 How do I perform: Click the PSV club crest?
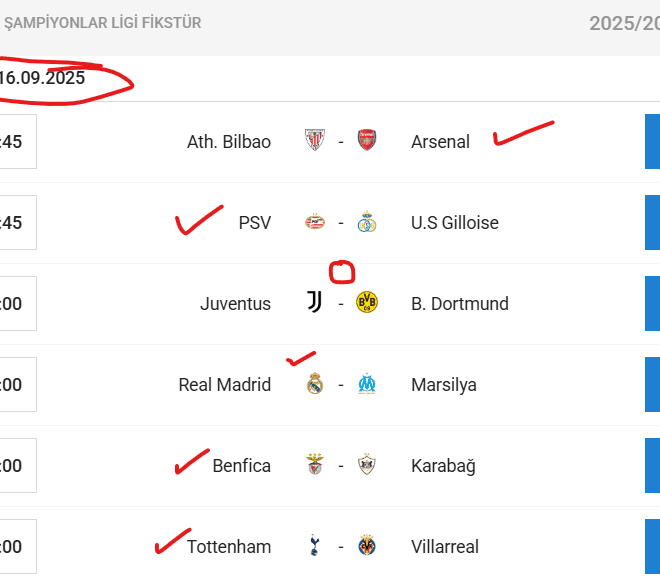(x=315, y=222)
